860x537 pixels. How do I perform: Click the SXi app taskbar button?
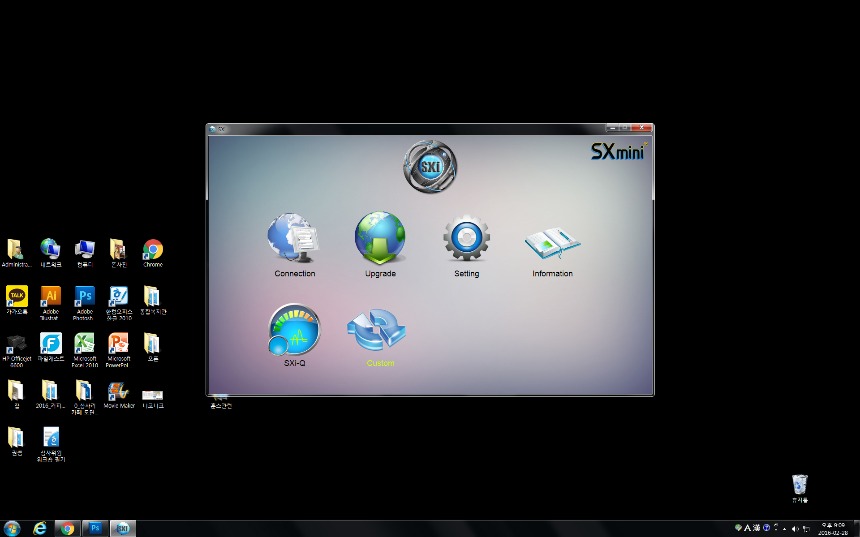pos(122,528)
